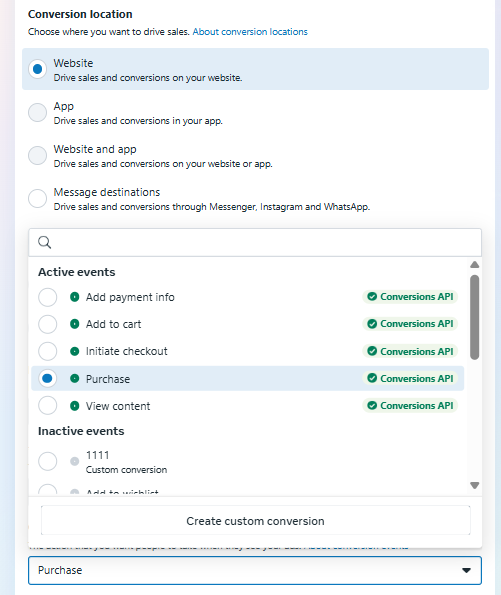
Task: Open About conversion locations link
Action: tap(250, 32)
